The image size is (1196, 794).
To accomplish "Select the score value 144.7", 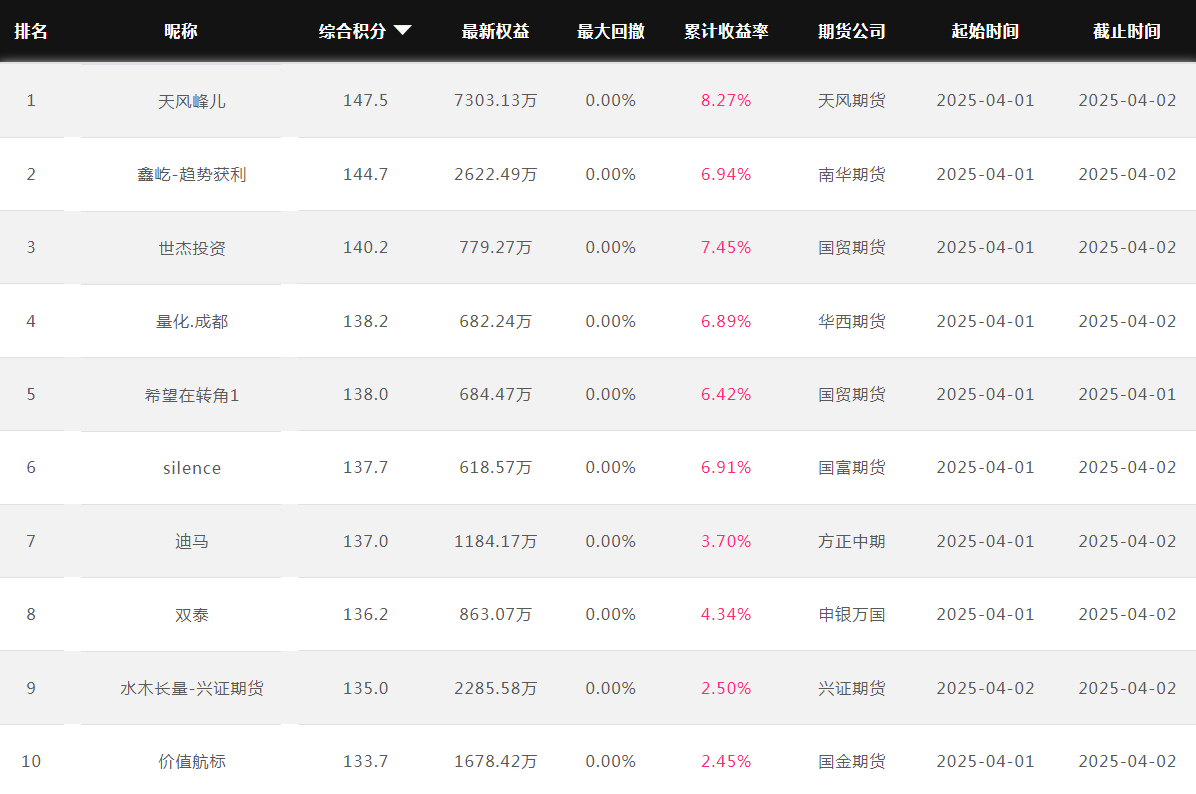I will tap(365, 175).
